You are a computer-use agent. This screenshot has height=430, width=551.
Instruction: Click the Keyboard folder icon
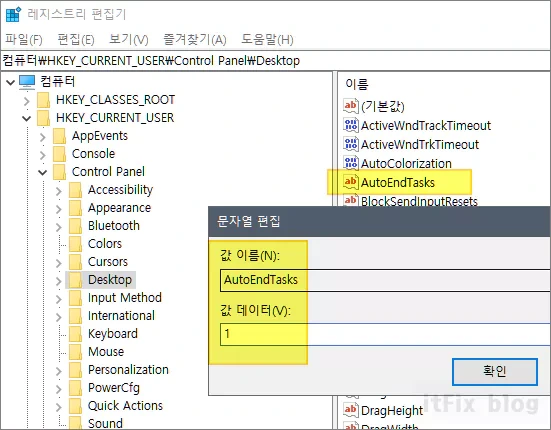click(x=75, y=334)
